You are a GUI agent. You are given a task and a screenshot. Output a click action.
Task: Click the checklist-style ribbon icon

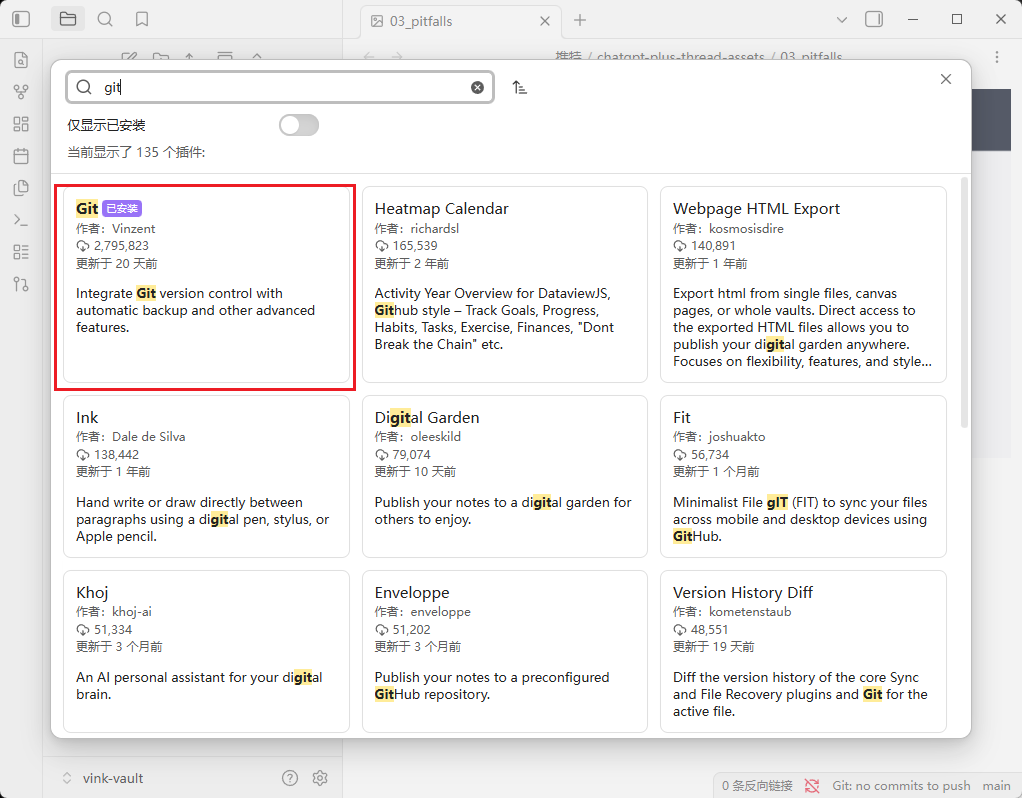coord(21,252)
